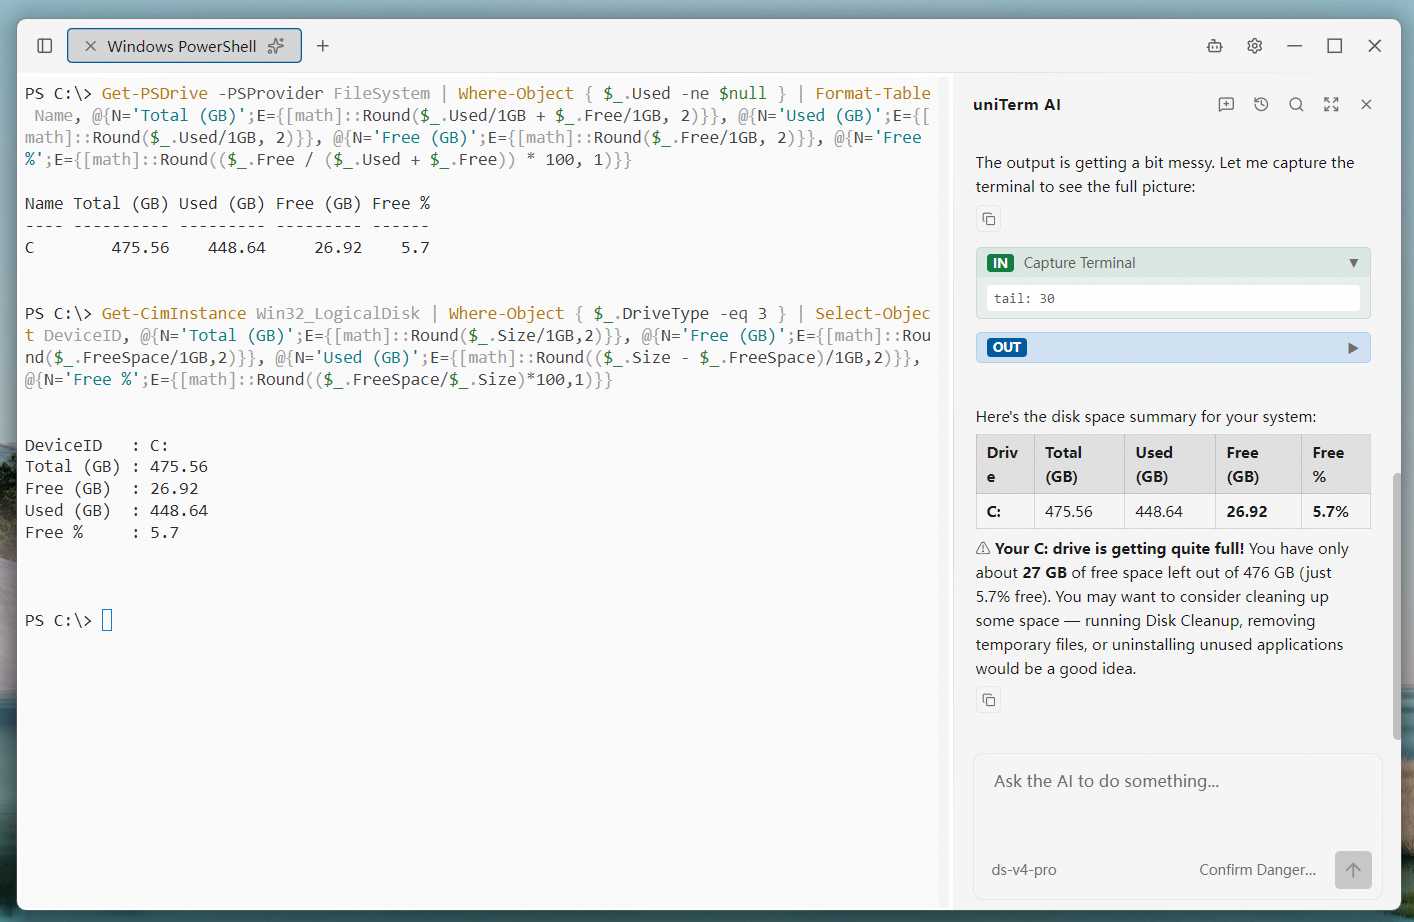Screen dimensions: 1414x922
Task: Open the AI robot assistant icon
Action: pos(1214,46)
